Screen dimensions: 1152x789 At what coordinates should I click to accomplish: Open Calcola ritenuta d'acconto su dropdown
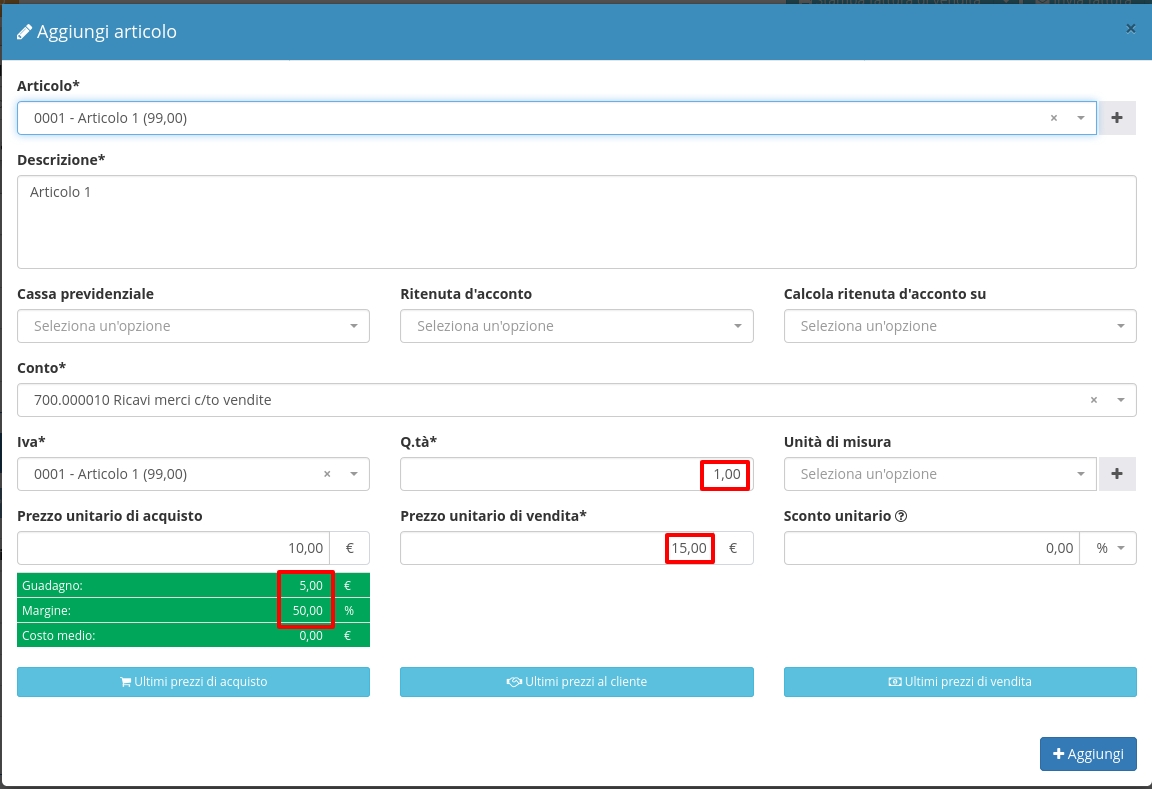click(x=959, y=326)
